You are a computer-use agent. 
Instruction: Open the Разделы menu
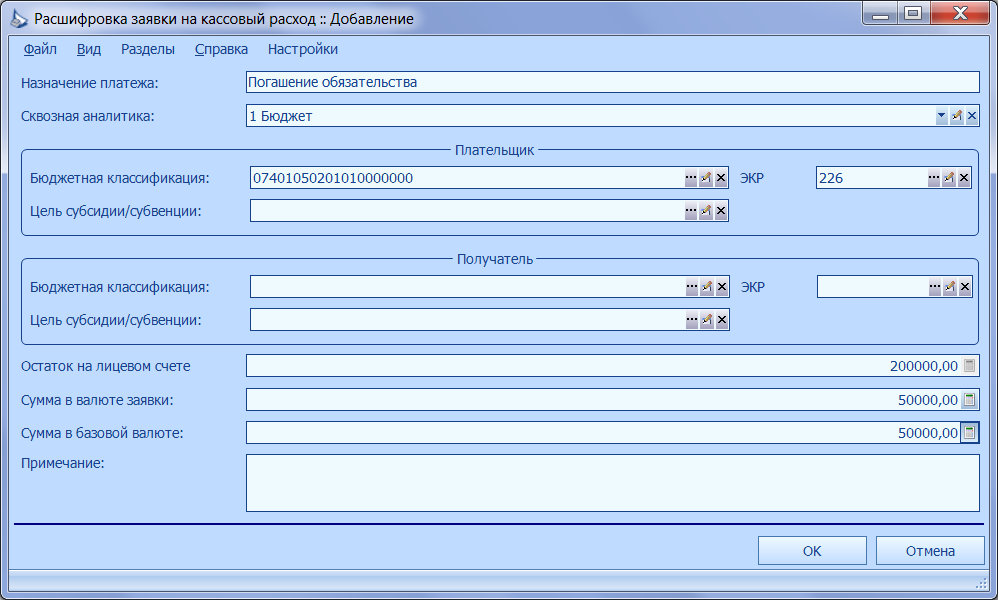click(148, 49)
